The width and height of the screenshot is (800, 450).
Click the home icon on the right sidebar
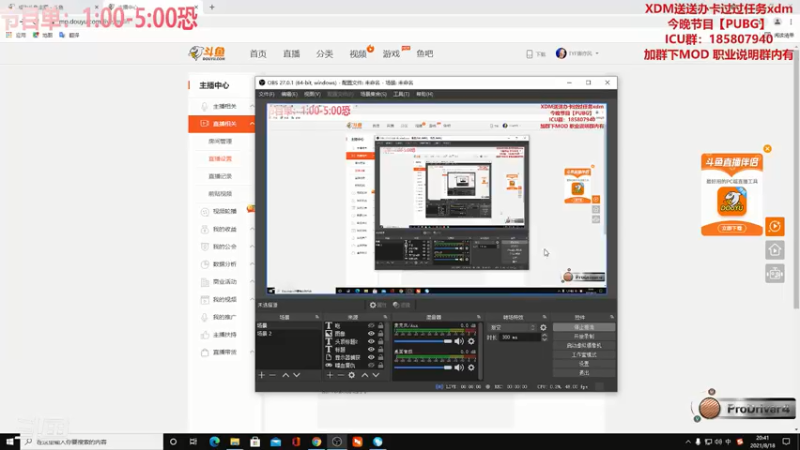(x=774, y=250)
